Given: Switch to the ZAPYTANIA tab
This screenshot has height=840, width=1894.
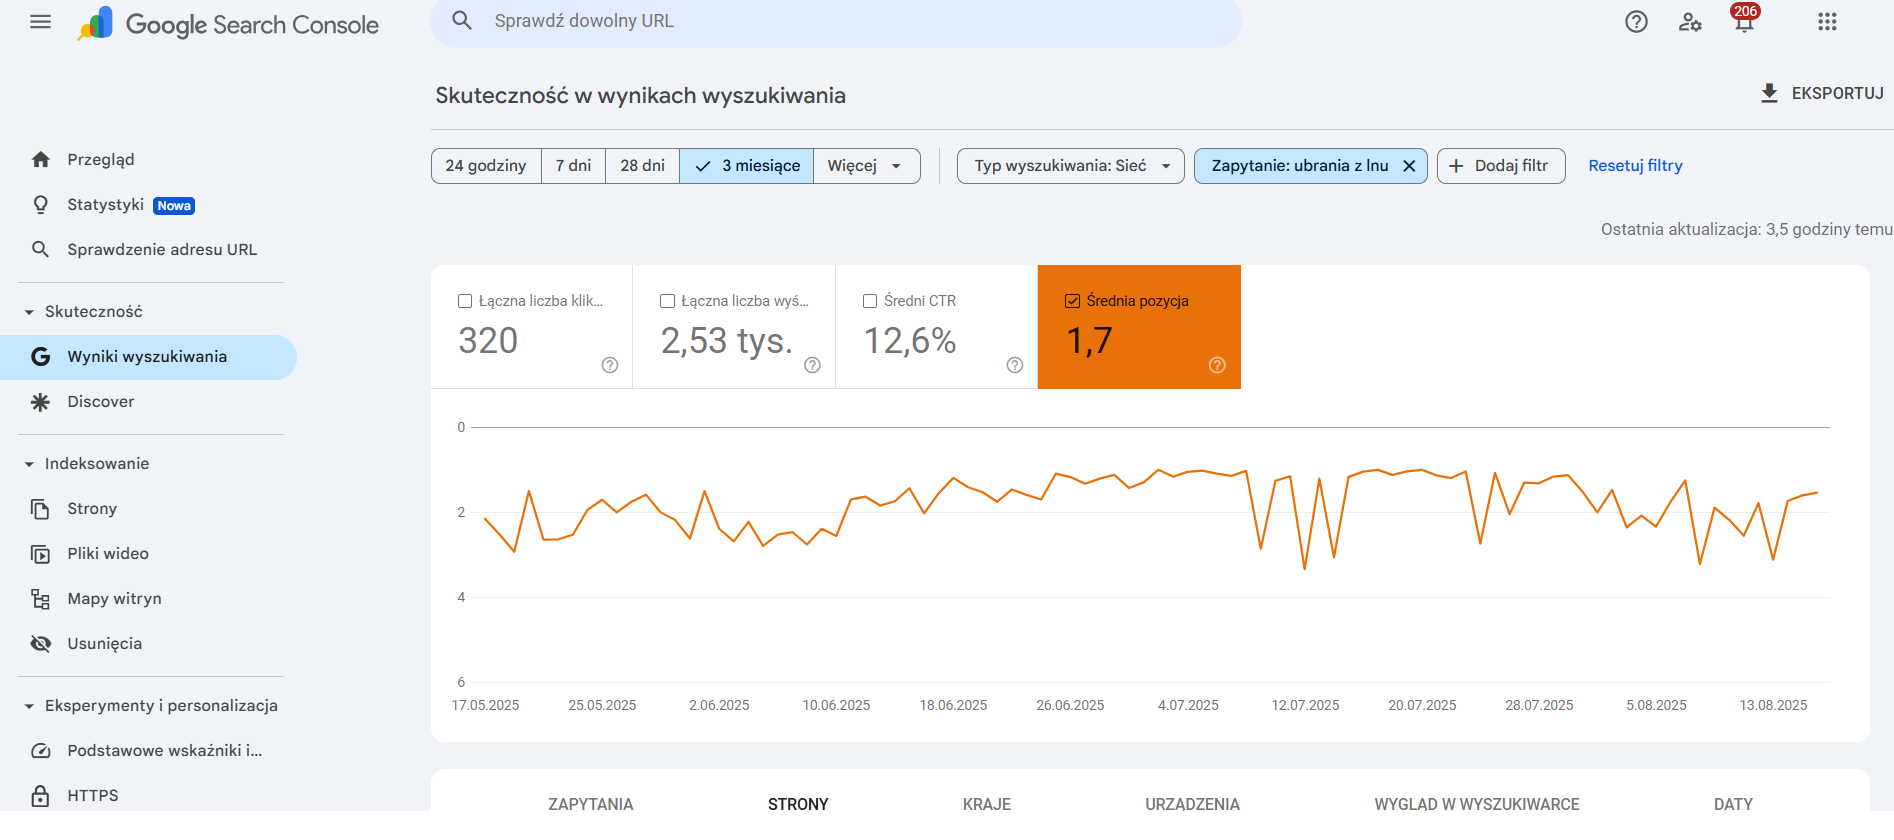Looking at the screenshot, I should pyautogui.click(x=590, y=804).
